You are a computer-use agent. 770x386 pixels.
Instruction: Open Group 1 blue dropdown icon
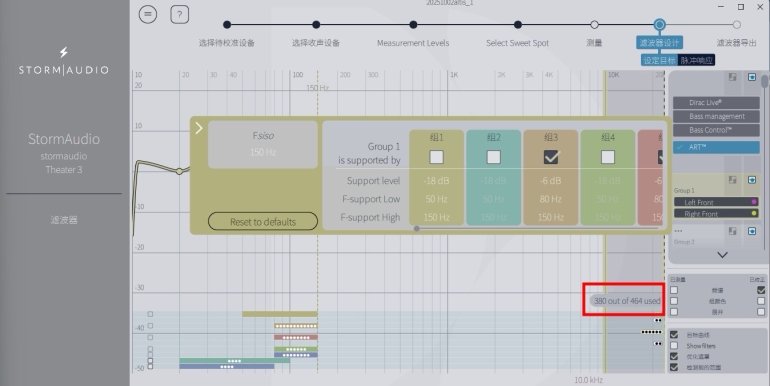(752, 180)
